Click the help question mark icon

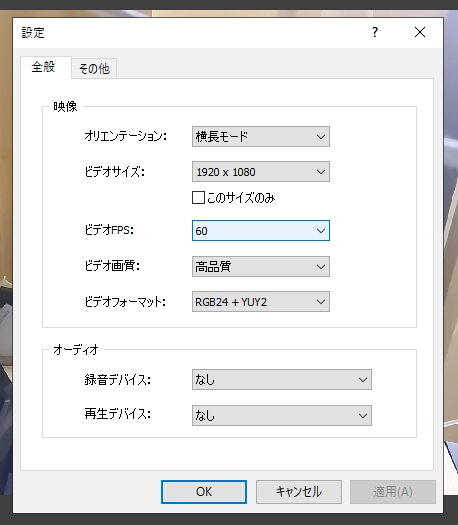click(x=375, y=32)
